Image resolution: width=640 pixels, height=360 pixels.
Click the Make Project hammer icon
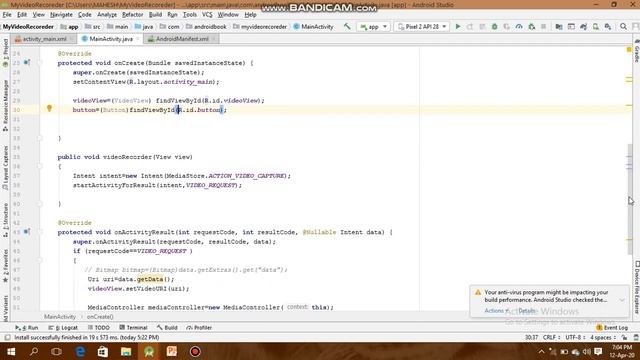point(347,27)
